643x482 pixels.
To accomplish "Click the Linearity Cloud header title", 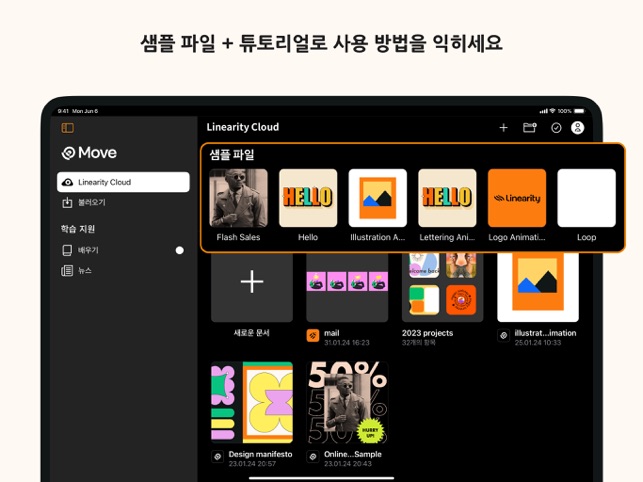I will click(243, 127).
